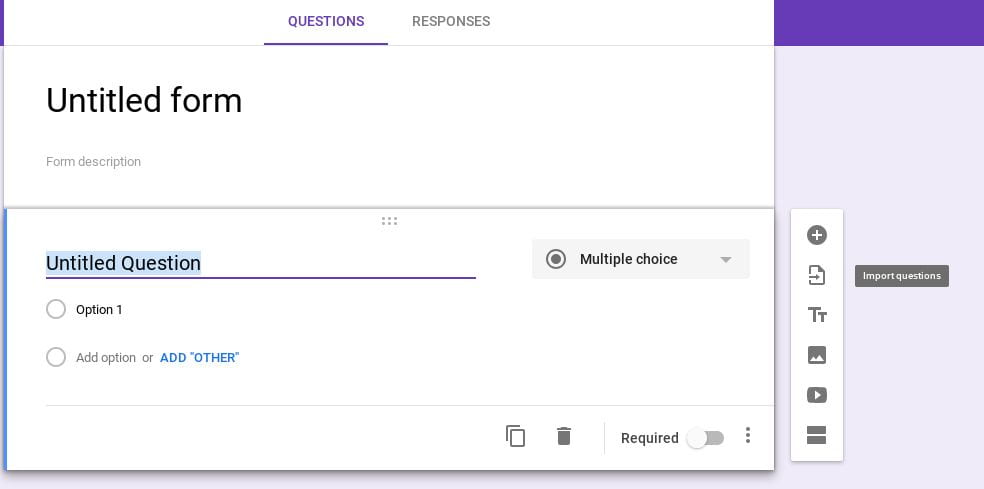Click the Add option radio circle
Viewport: 984px width, 489px height.
tap(56, 357)
